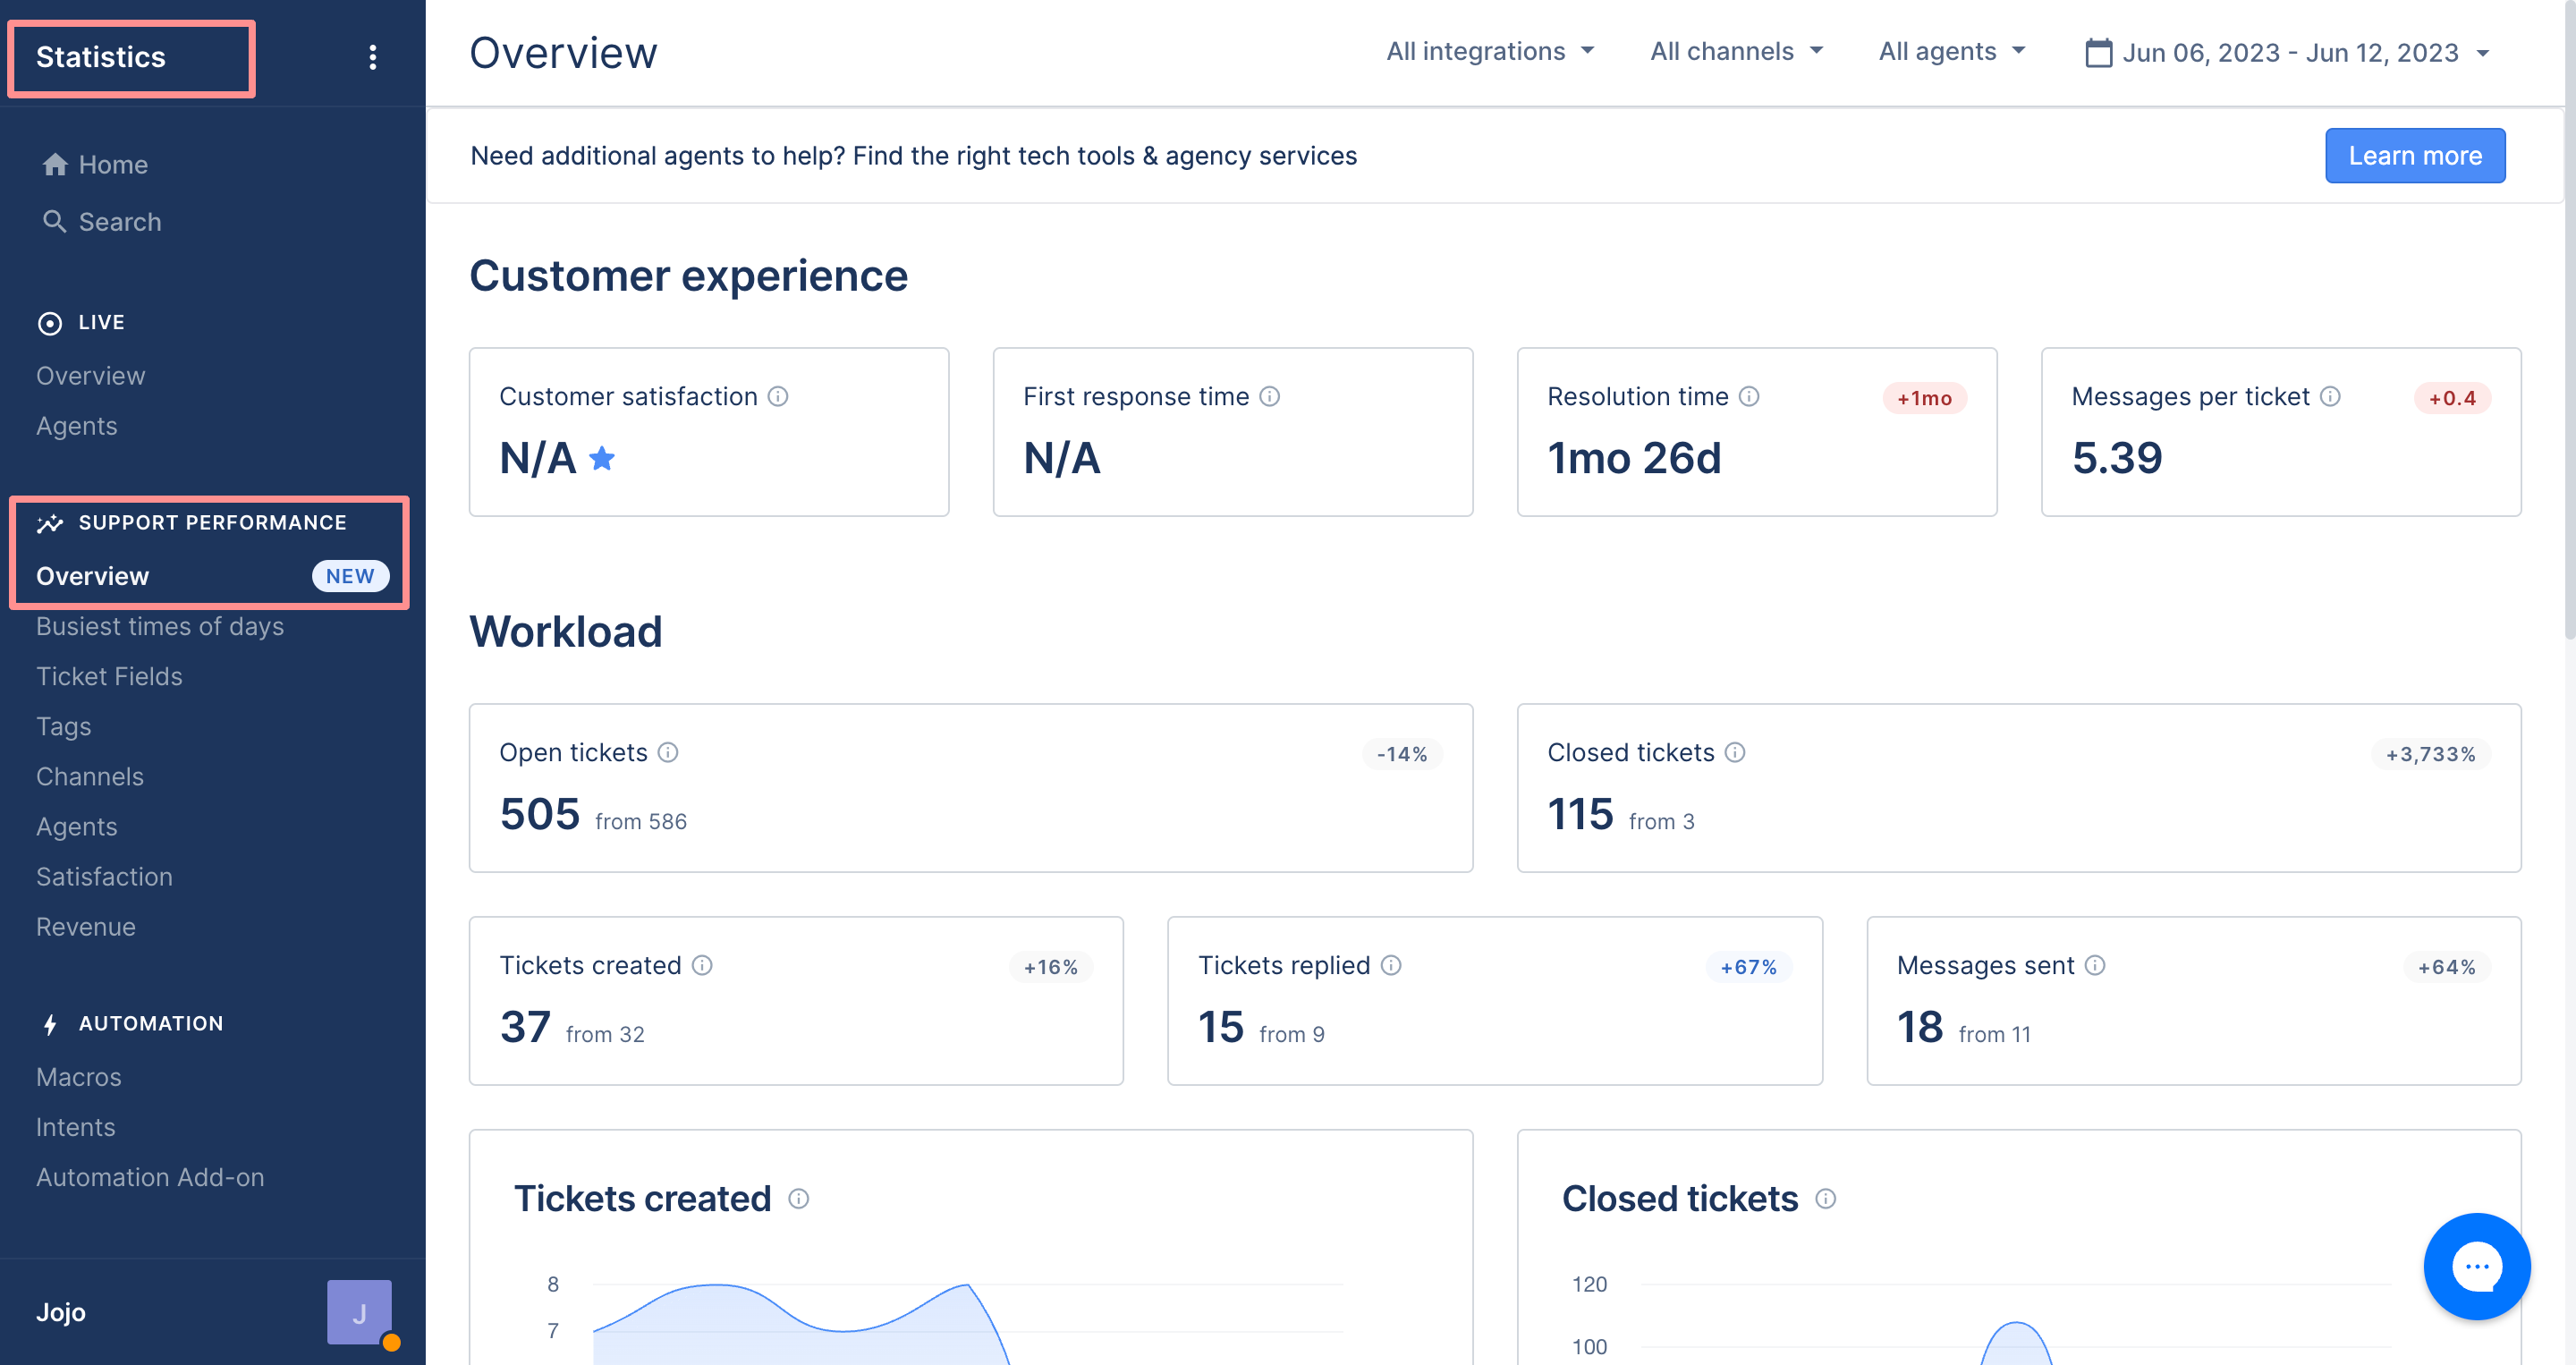2576x1365 pixels.
Task: Click the NEW badge beside Overview
Action: pyautogui.click(x=350, y=576)
